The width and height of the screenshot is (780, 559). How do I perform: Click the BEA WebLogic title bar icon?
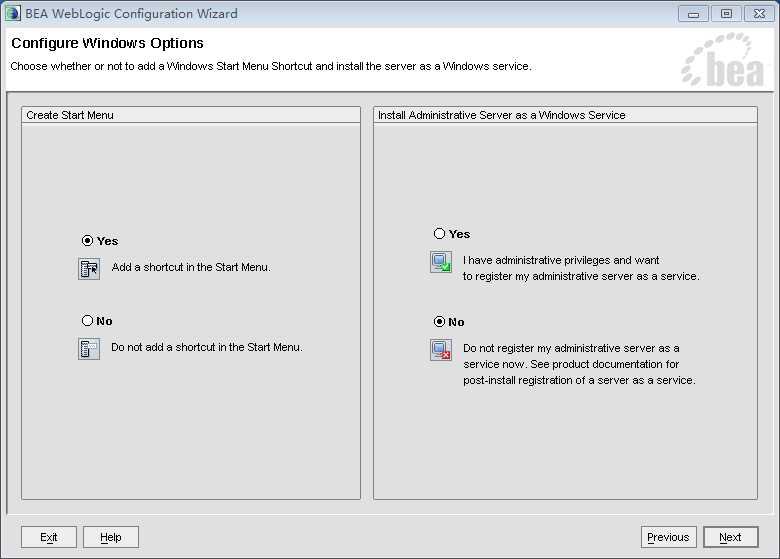point(13,13)
